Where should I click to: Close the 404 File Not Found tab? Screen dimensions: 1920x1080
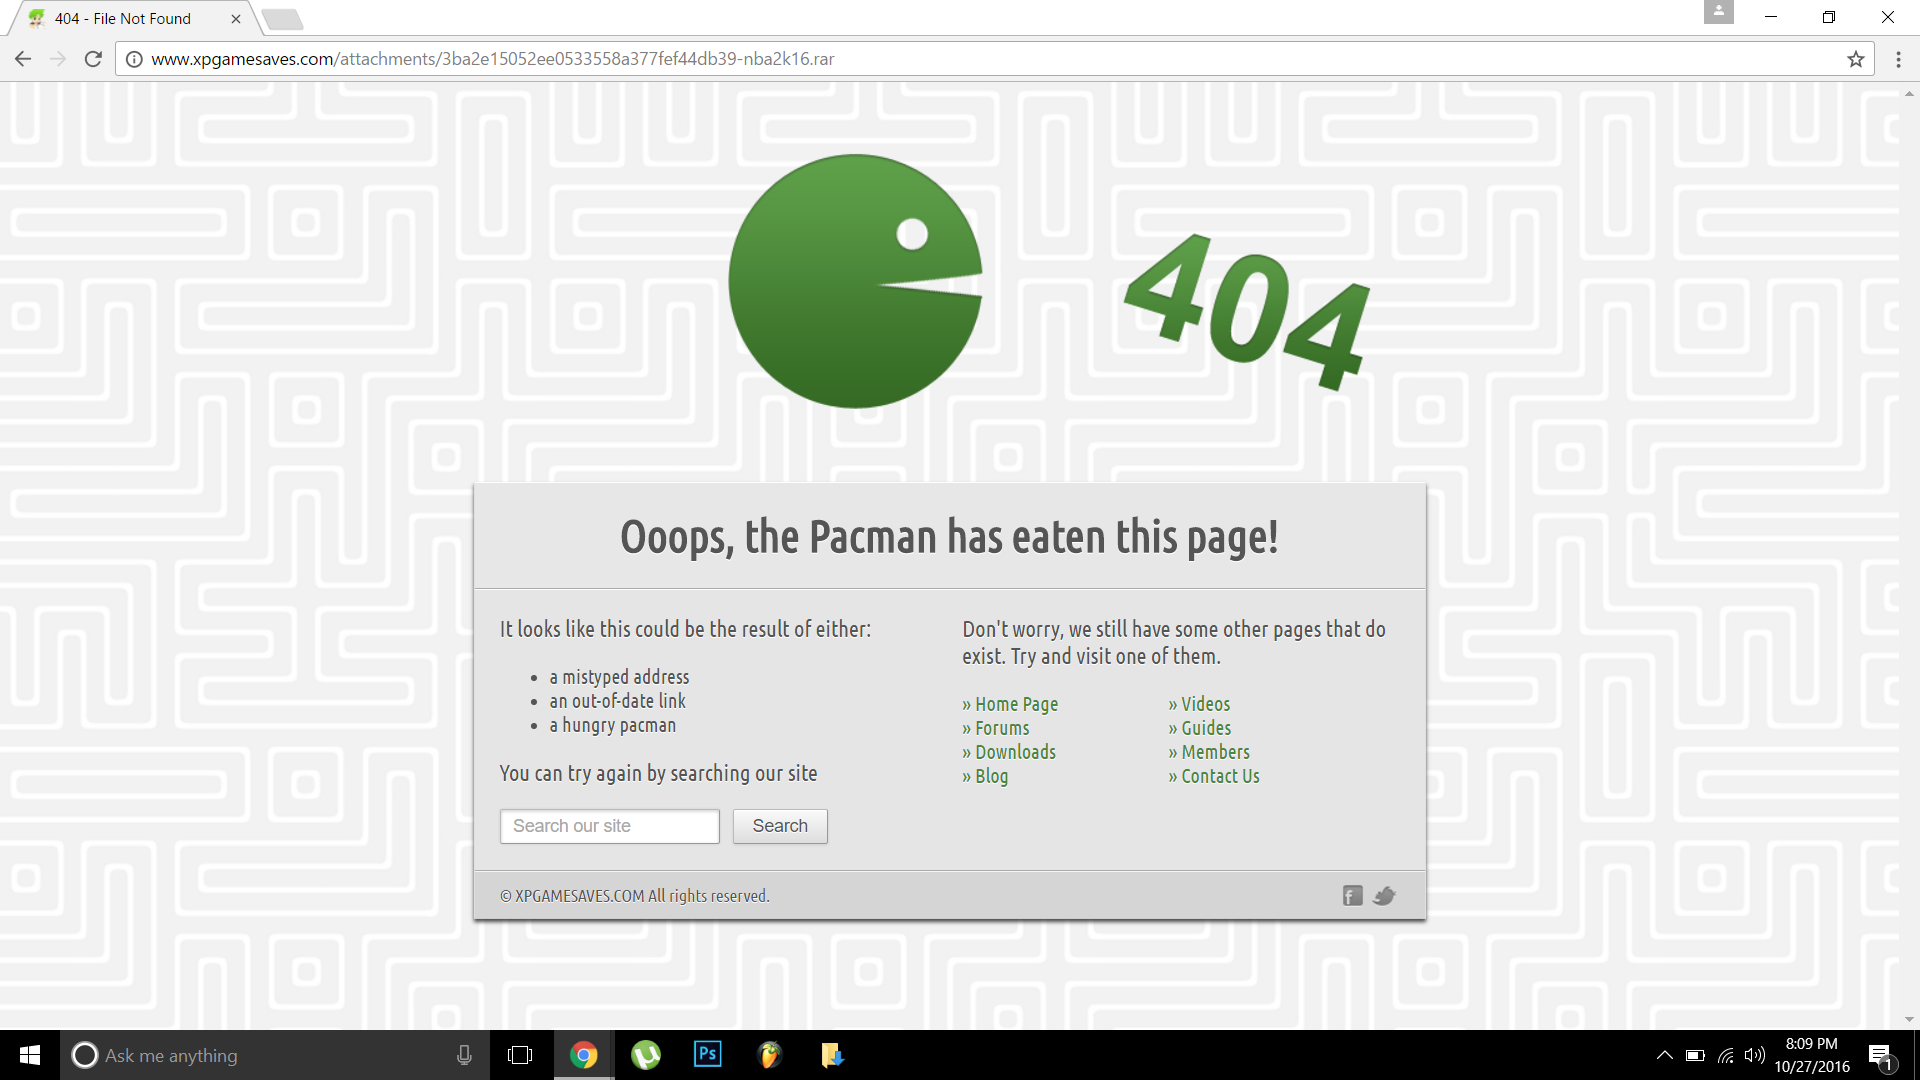(x=236, y=19)
